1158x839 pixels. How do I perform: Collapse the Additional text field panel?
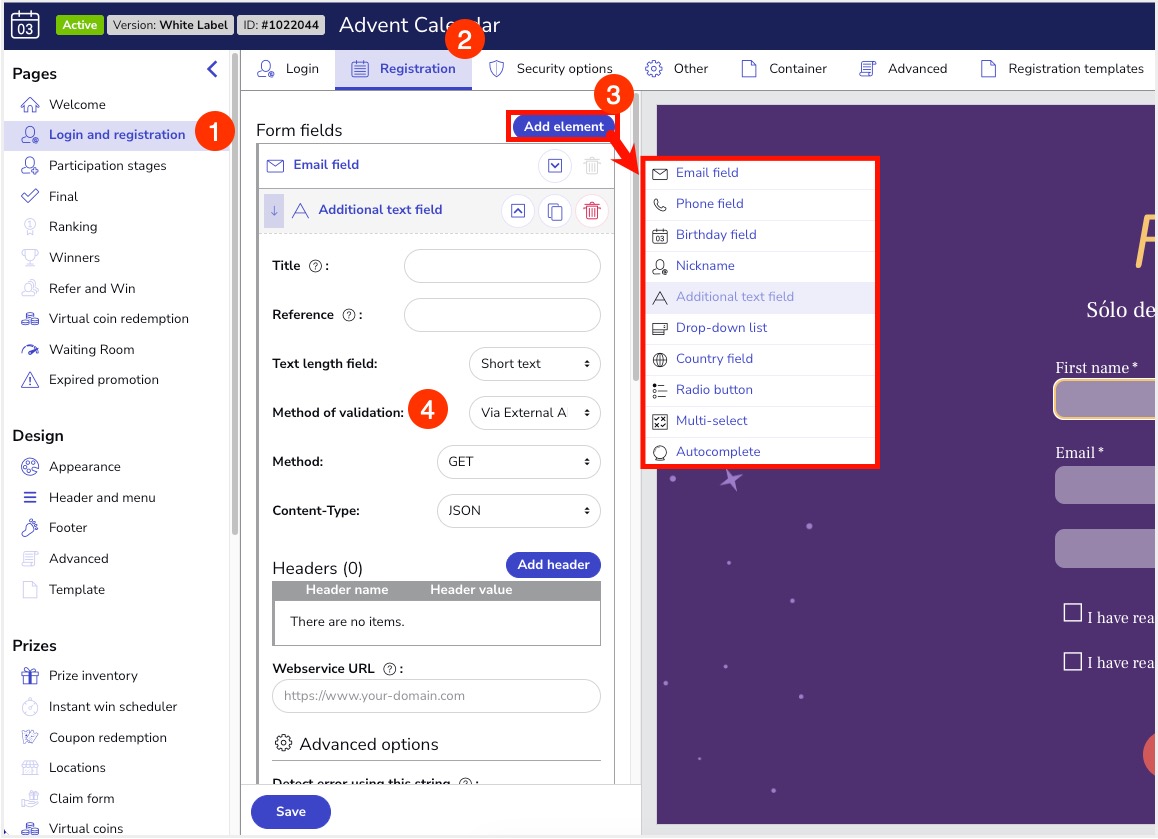pos(518,211)
